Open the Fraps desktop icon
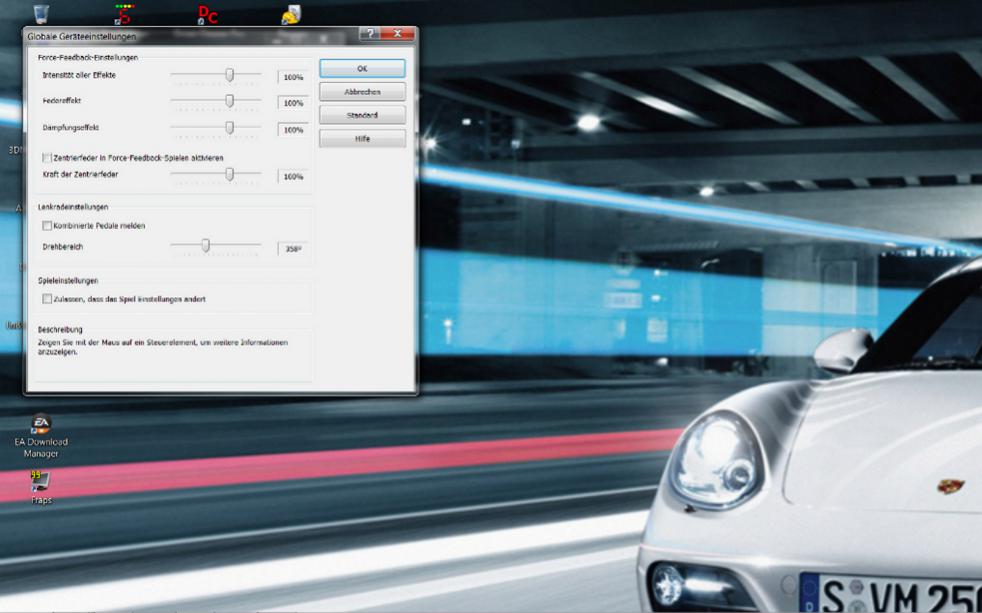 point(41,487)
